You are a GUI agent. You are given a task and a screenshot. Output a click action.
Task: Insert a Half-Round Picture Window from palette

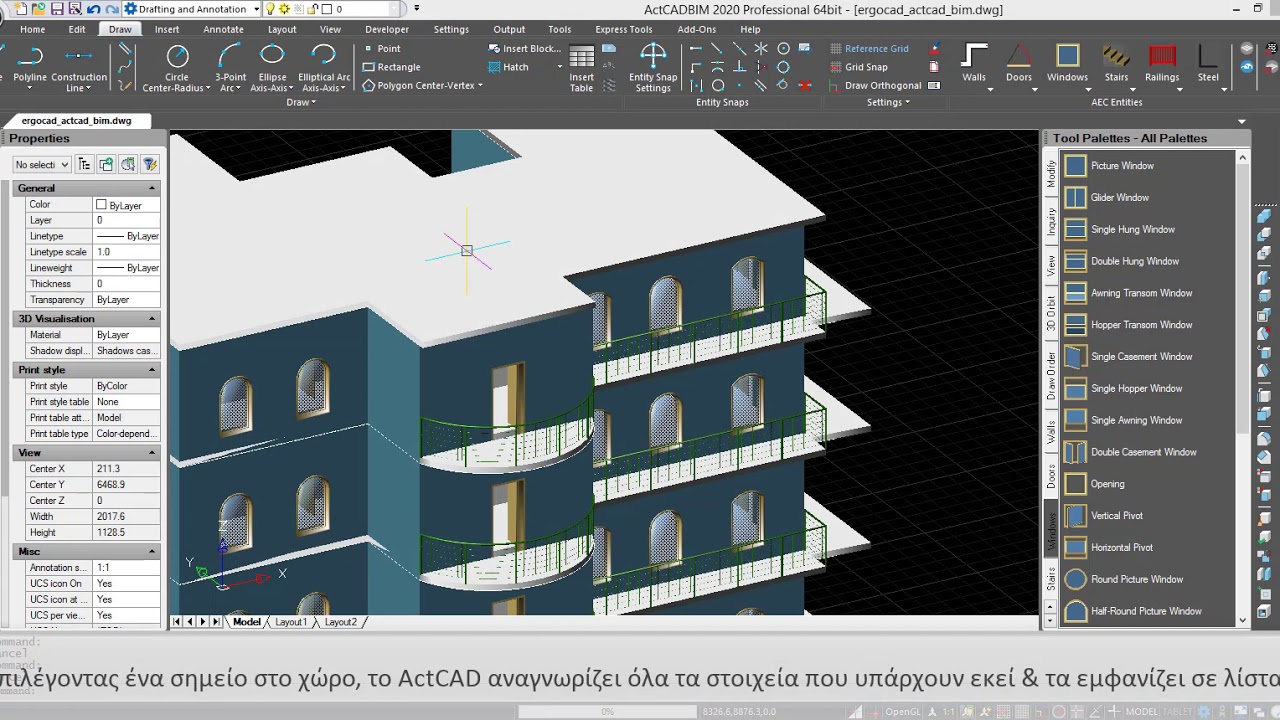pos(1146,611)
